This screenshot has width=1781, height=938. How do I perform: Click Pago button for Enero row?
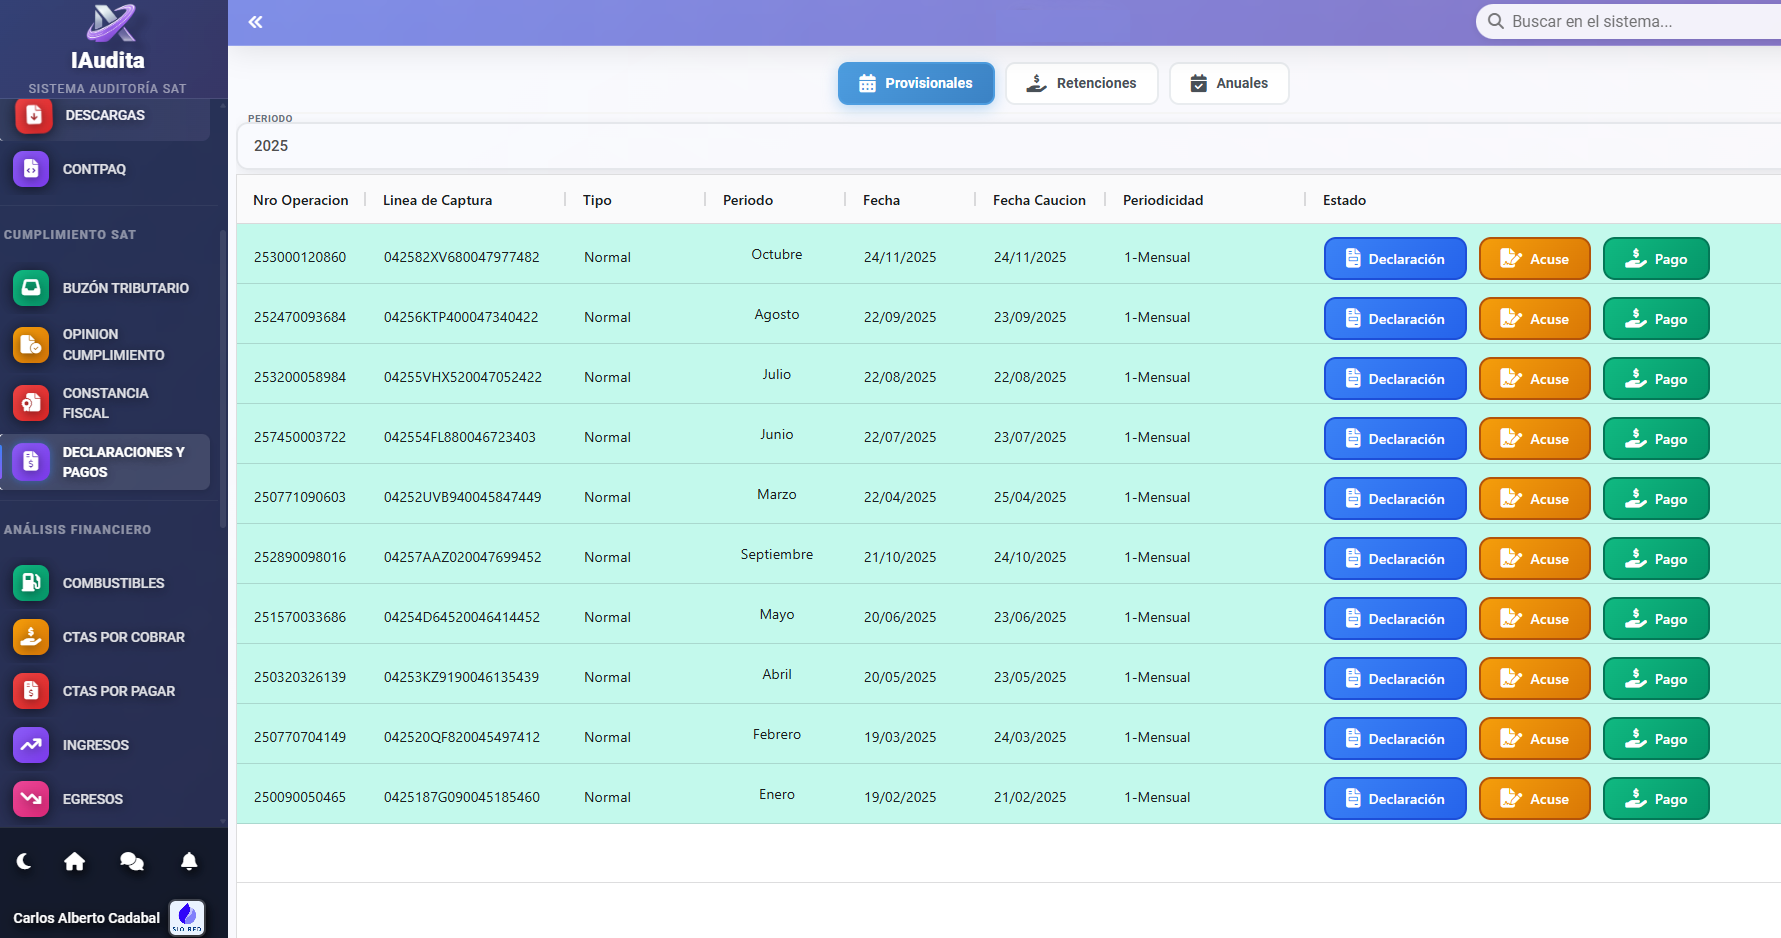1656,799
